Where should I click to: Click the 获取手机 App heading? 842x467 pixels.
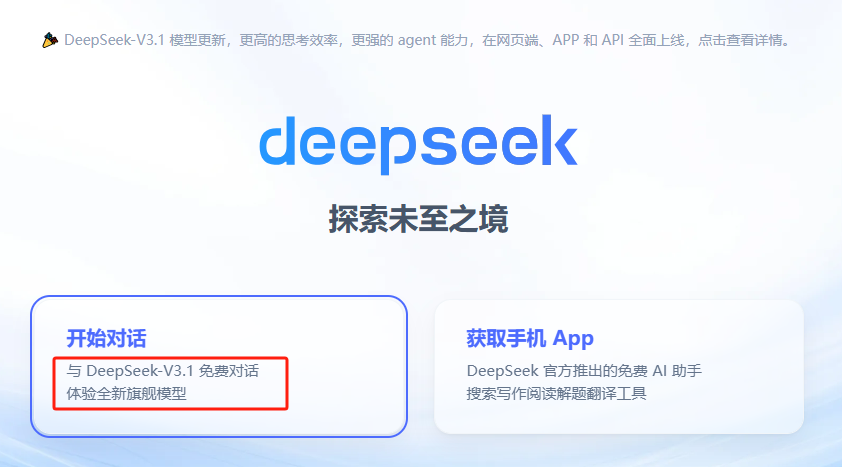[530, 339]
